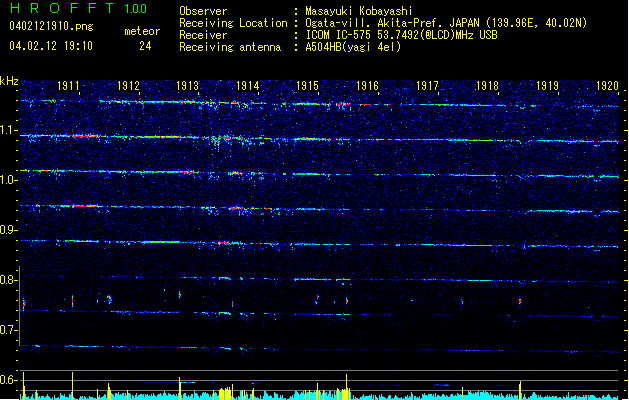Click the 1918 time tick label
The height and width of the screenshot is (400, 629).
[x=487, y=86]
